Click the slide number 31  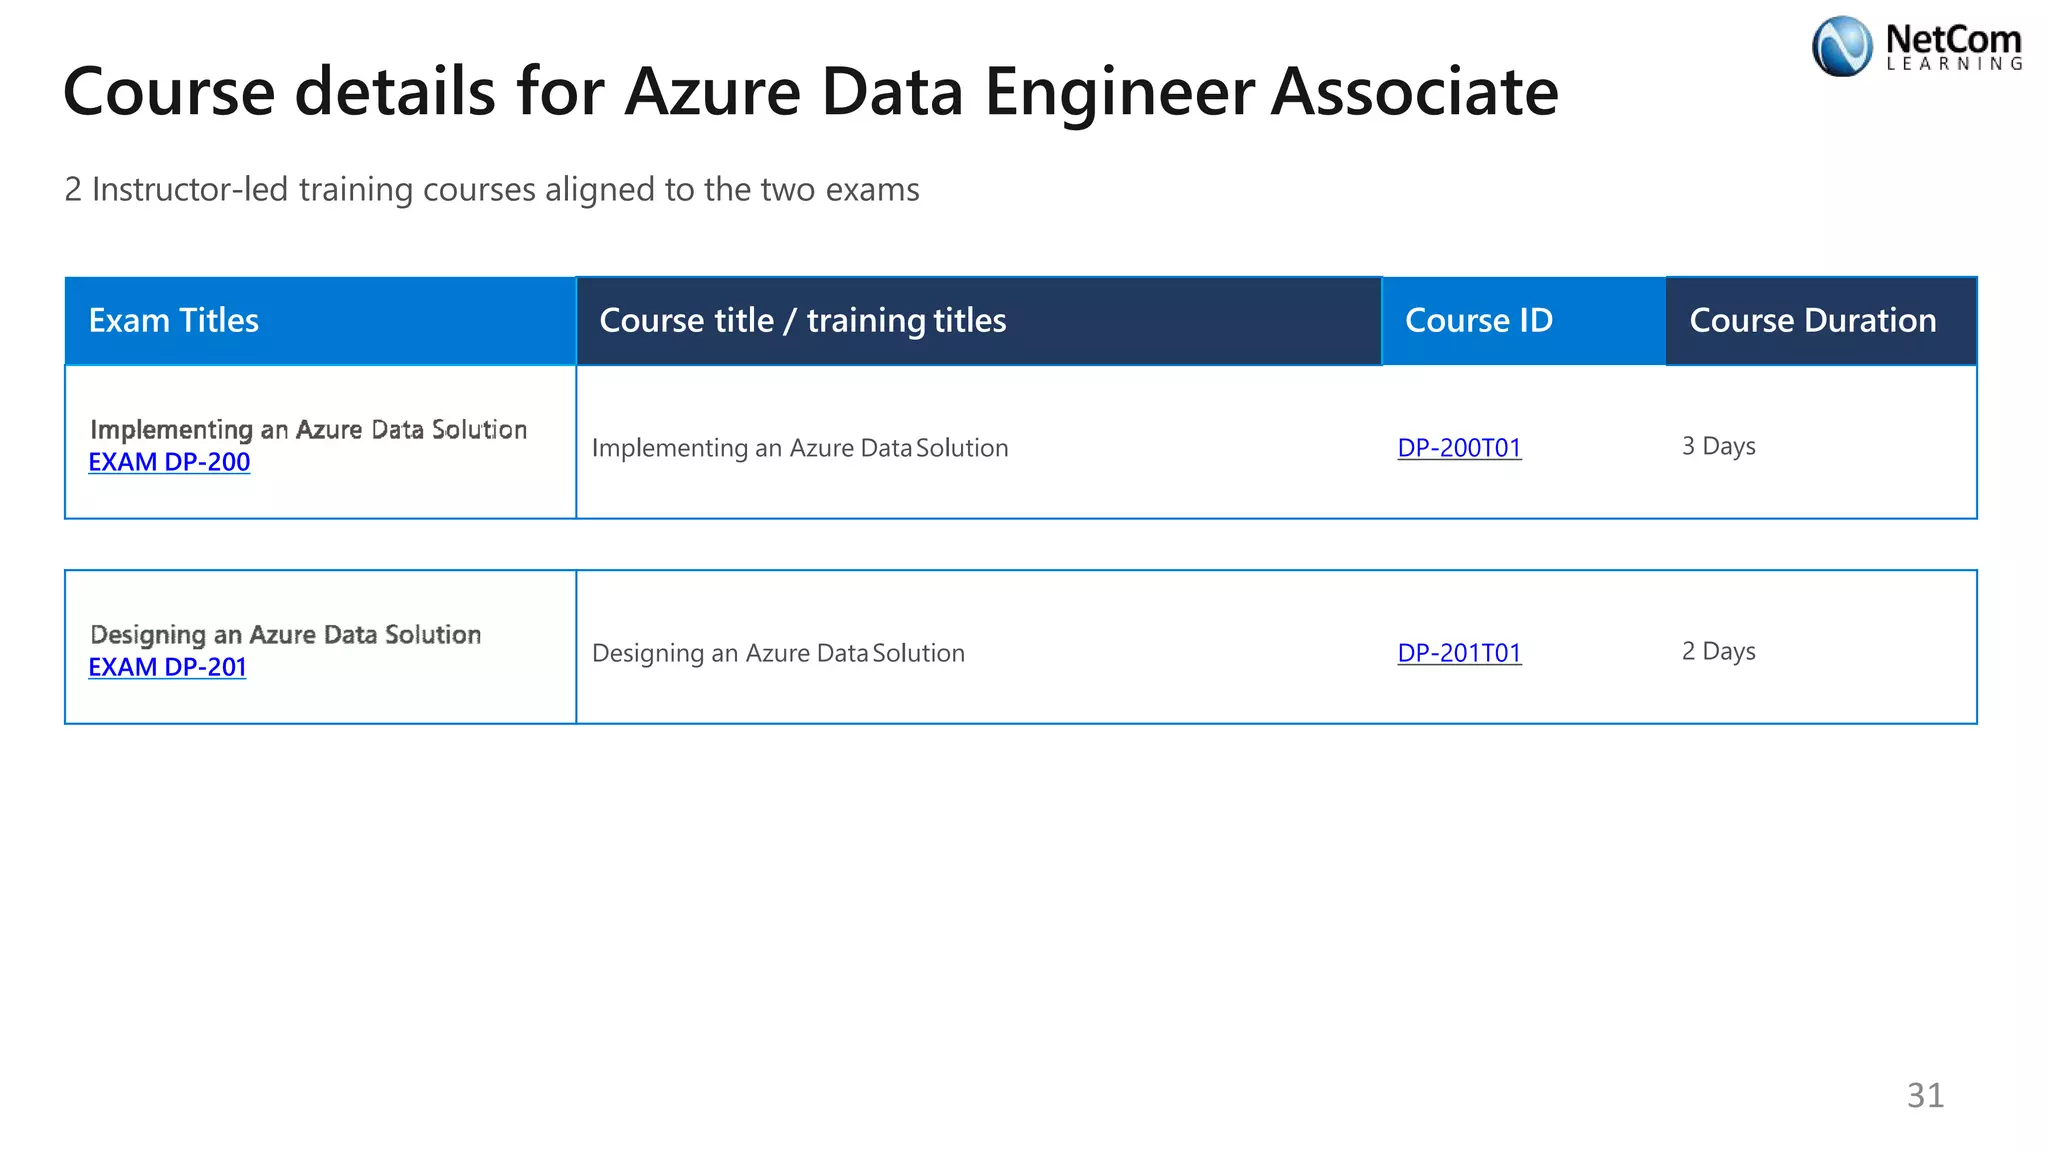click(x=1925, y=1095)
